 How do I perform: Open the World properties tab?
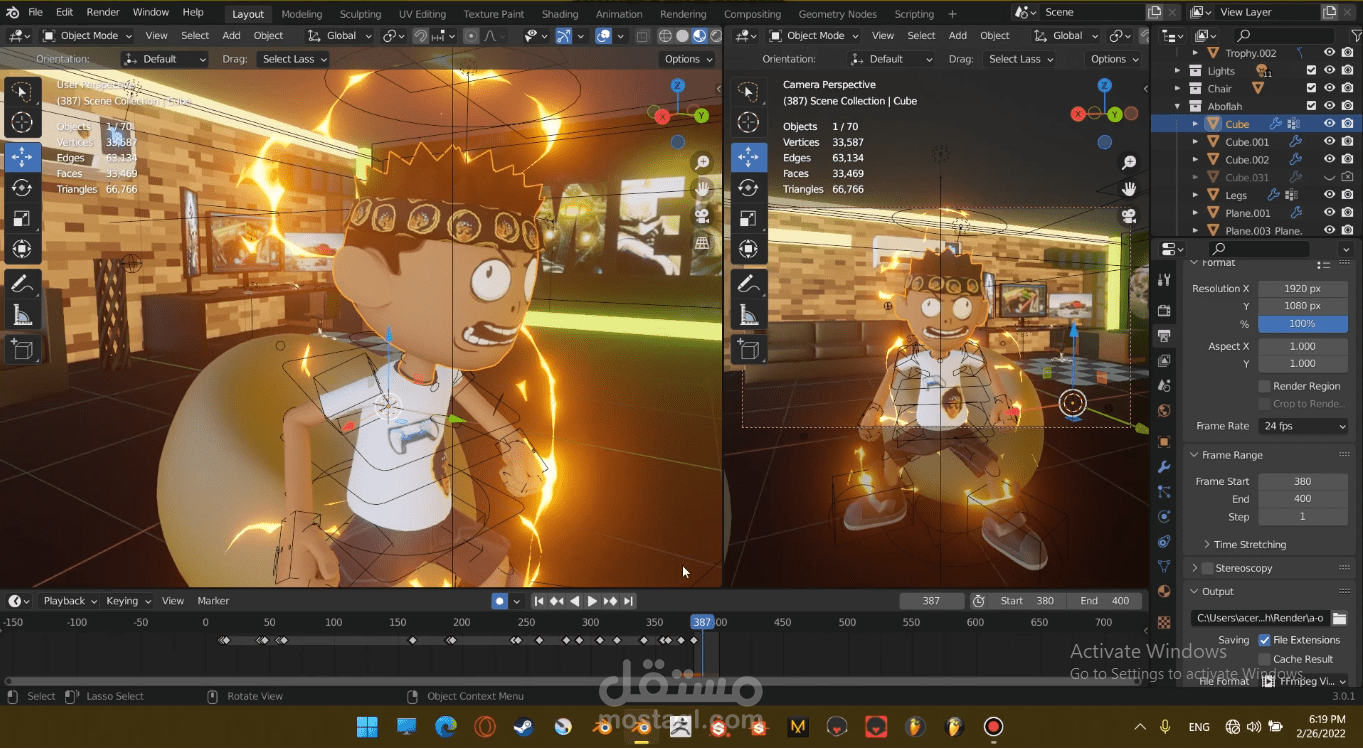coord(1164,410)
